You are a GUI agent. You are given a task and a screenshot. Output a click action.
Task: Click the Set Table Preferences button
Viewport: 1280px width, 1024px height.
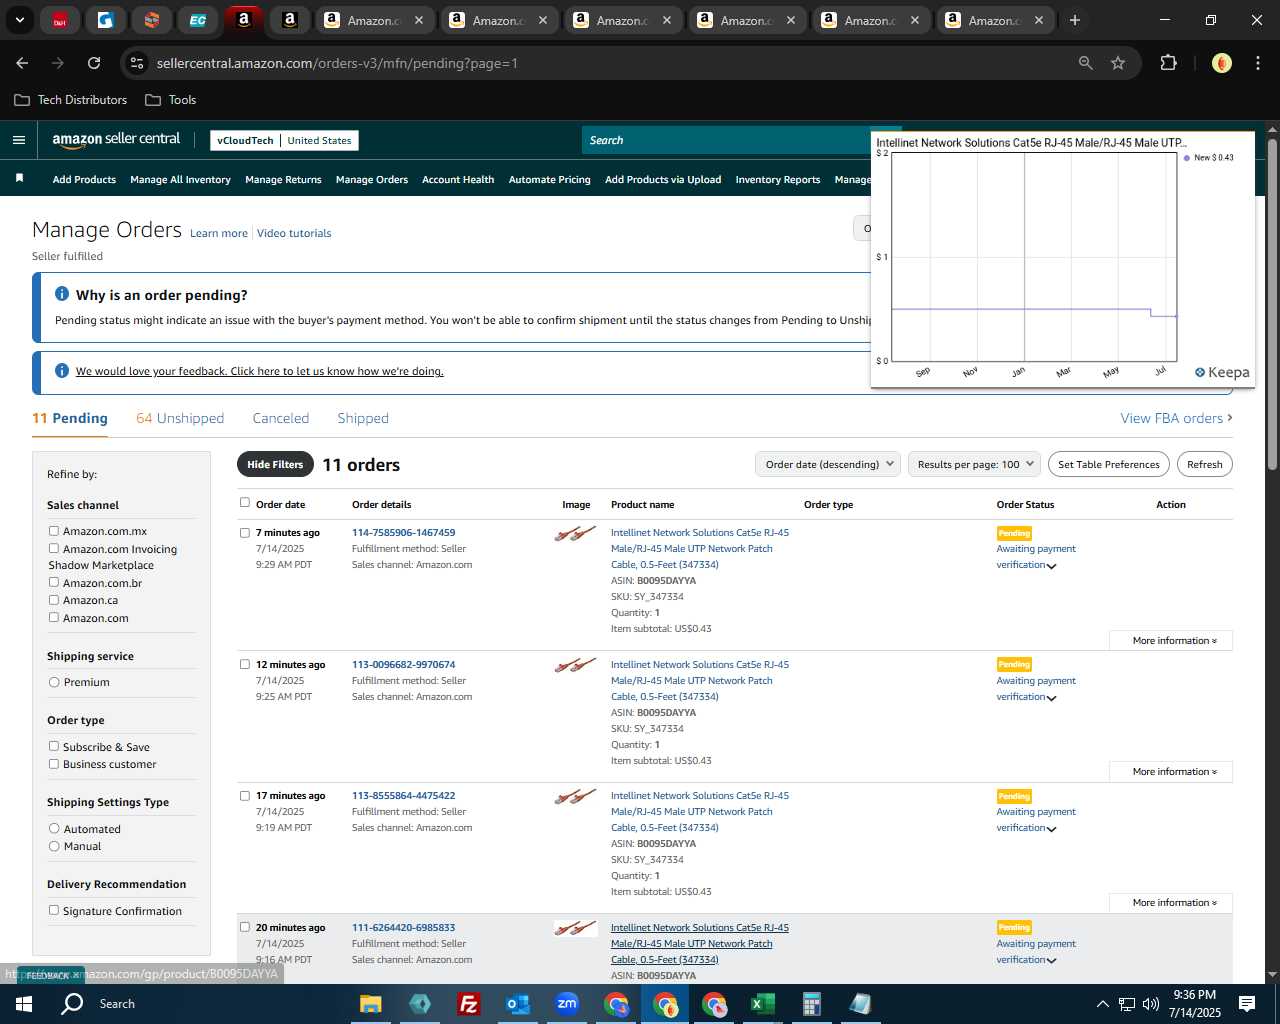1109,464
